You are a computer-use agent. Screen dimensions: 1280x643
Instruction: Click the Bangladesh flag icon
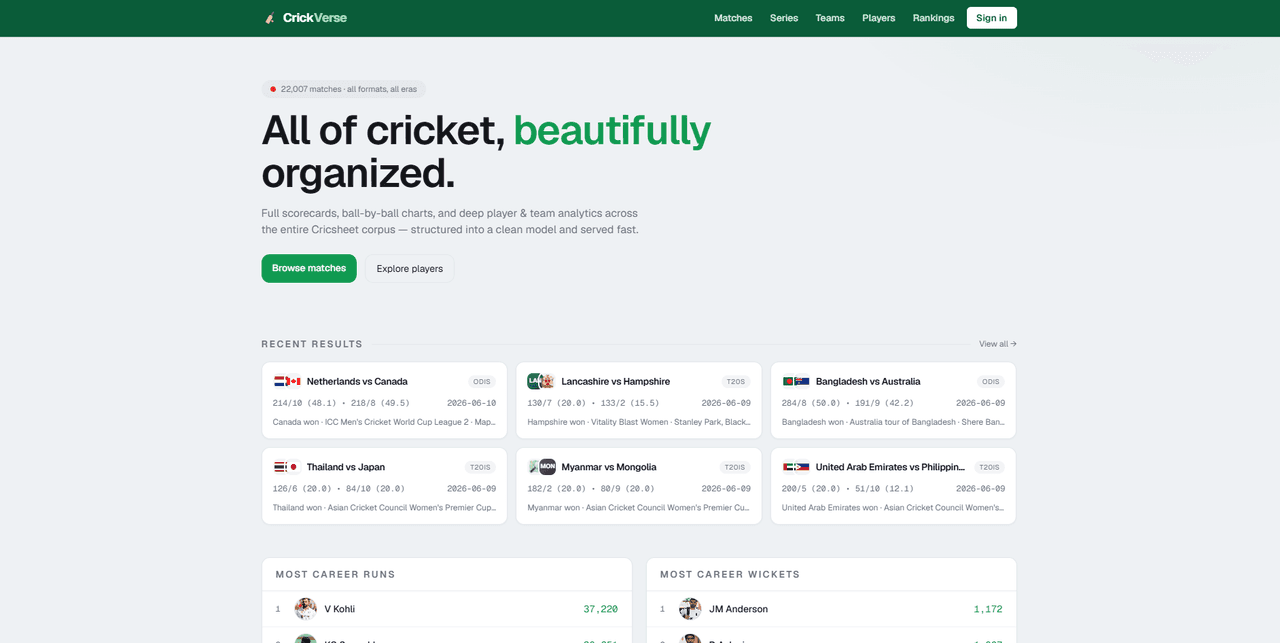pos(789,381)
